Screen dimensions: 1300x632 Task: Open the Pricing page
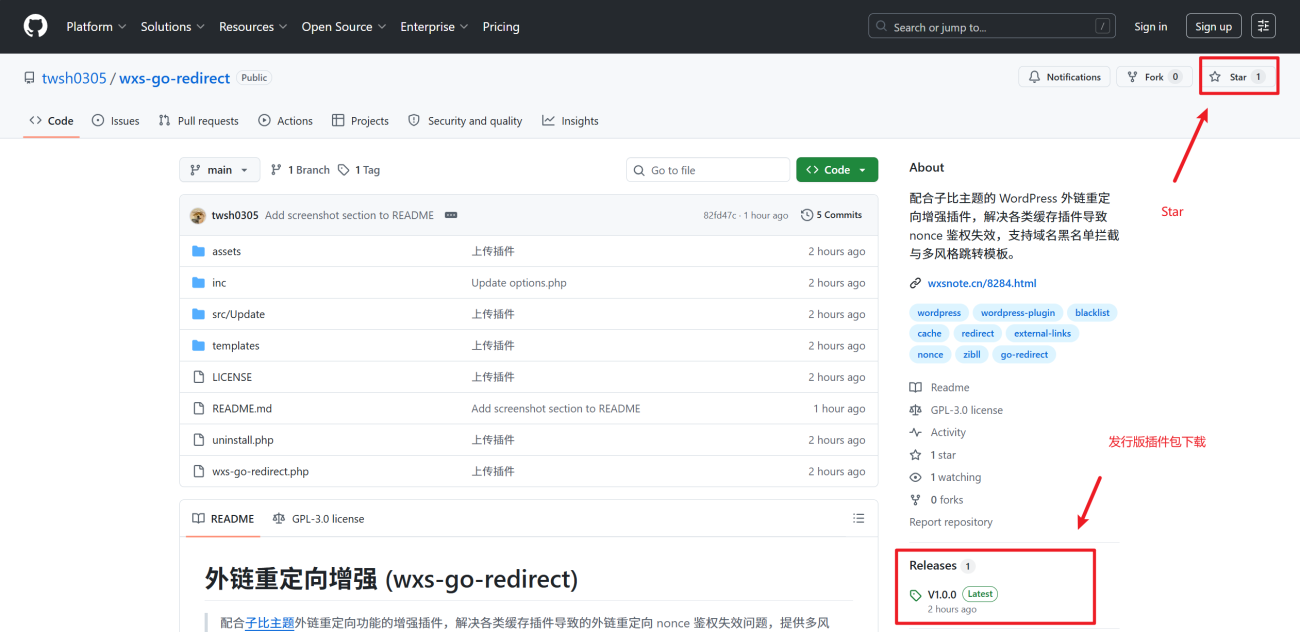(501, 27)
